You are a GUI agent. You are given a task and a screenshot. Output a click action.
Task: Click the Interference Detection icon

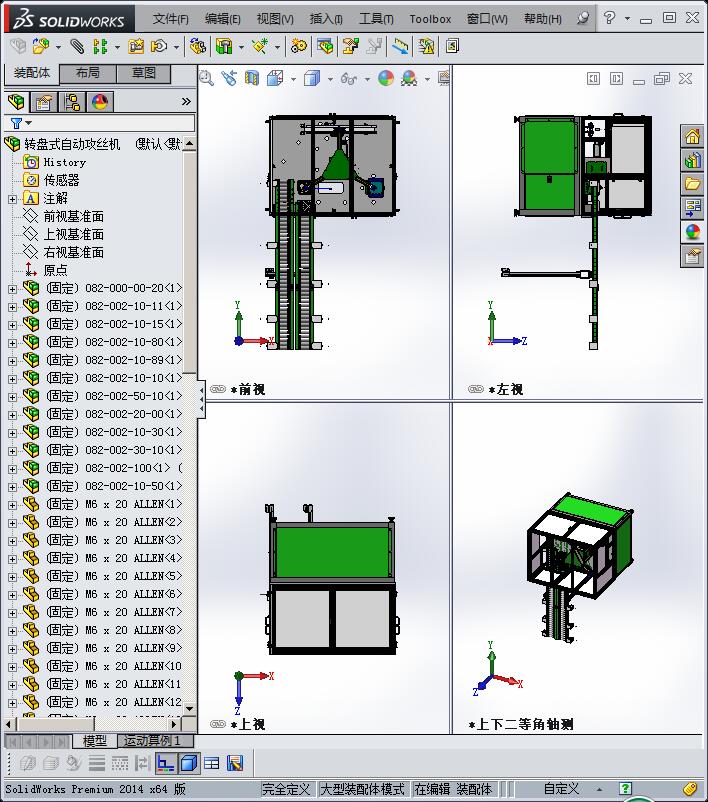point(401,47)
